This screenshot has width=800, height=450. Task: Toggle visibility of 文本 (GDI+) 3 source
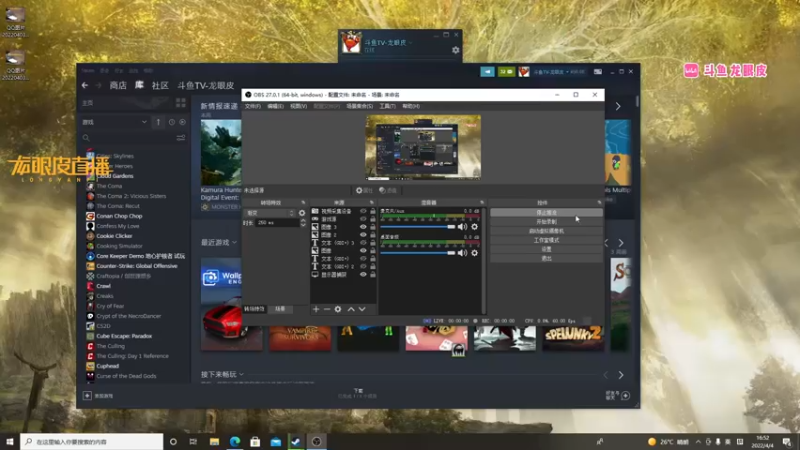(363, 243)
